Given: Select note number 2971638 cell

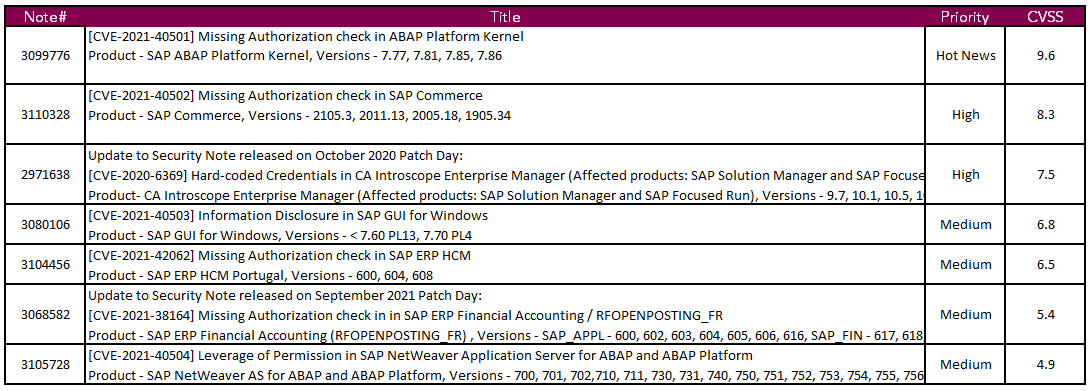Looking at the screenshot, I should (45, 175).
